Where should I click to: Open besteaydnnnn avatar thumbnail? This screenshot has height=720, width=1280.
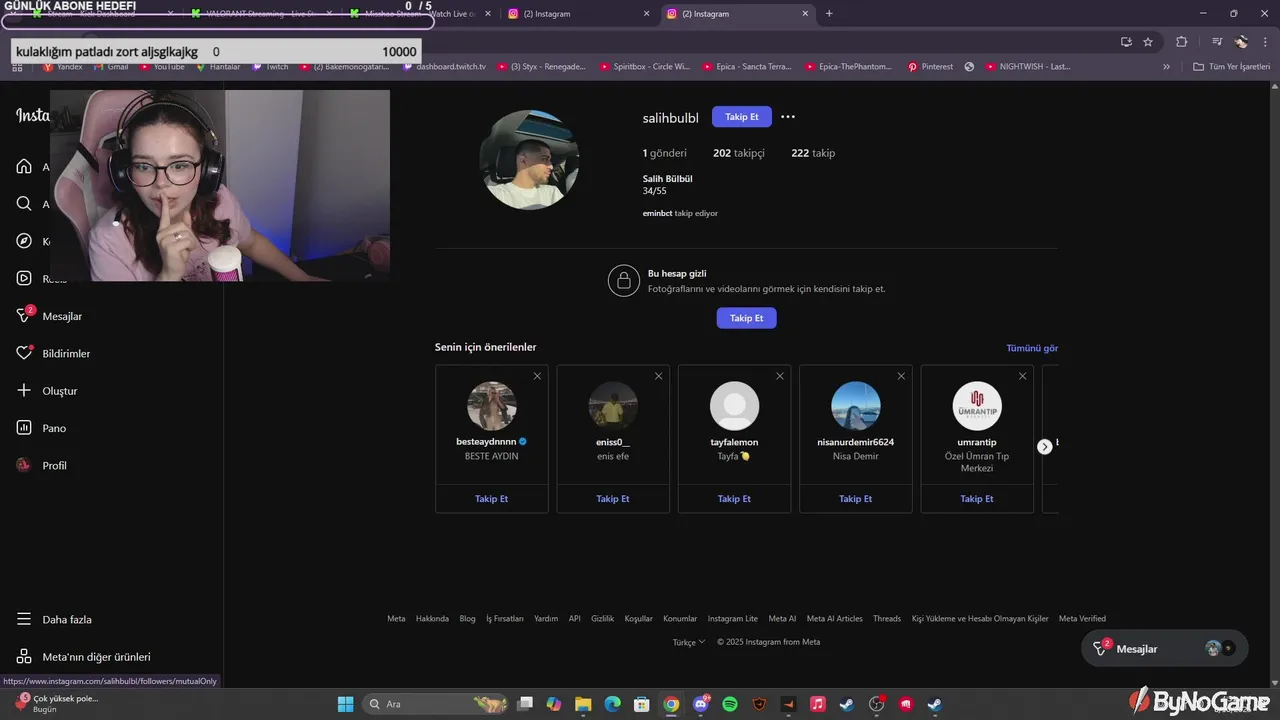tap(492, 406)
